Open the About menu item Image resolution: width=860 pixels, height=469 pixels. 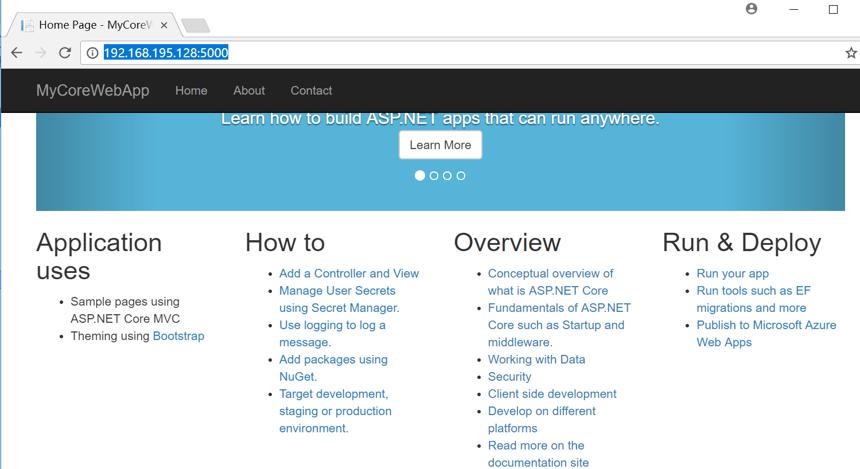click(249, 91)
